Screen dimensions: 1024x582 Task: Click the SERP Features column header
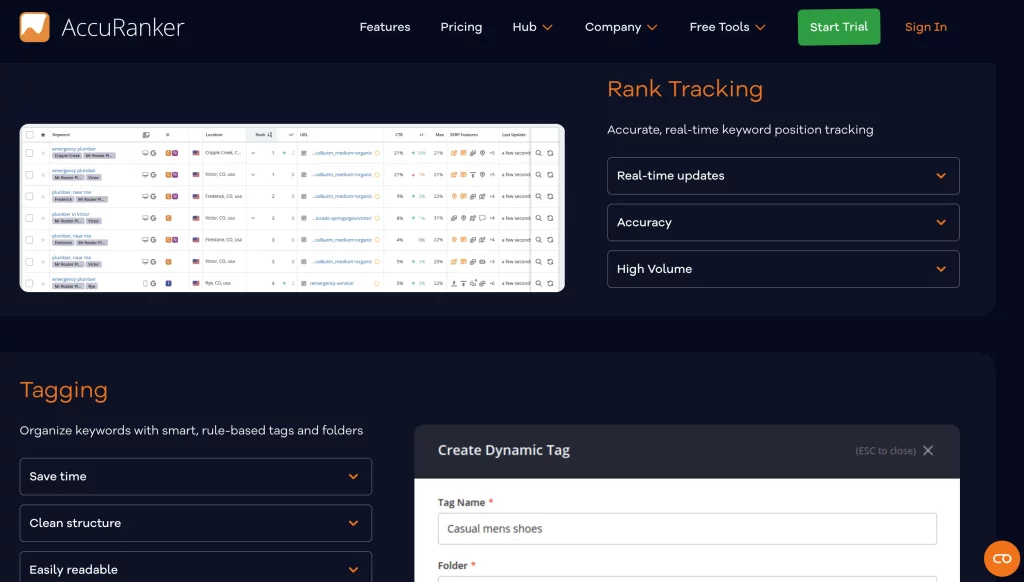464,135
